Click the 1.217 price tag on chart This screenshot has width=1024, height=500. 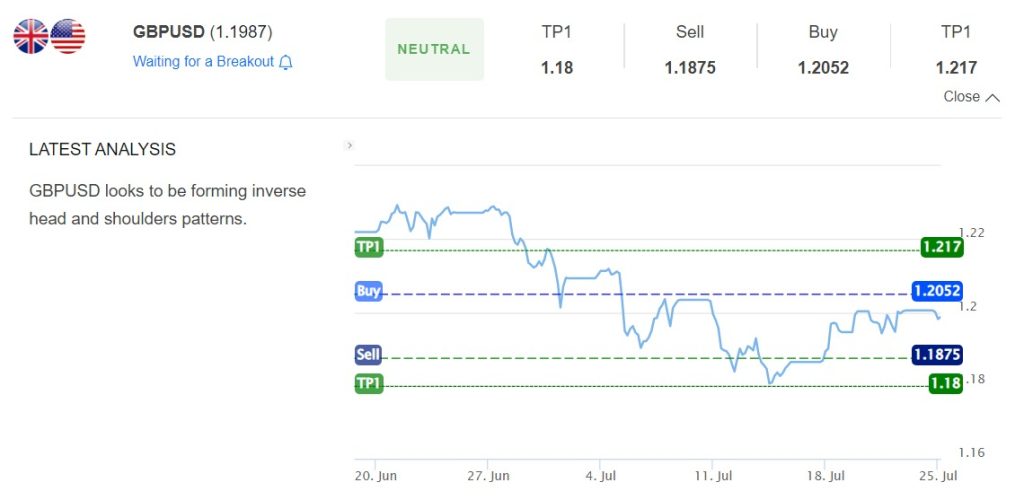(942, 247)
